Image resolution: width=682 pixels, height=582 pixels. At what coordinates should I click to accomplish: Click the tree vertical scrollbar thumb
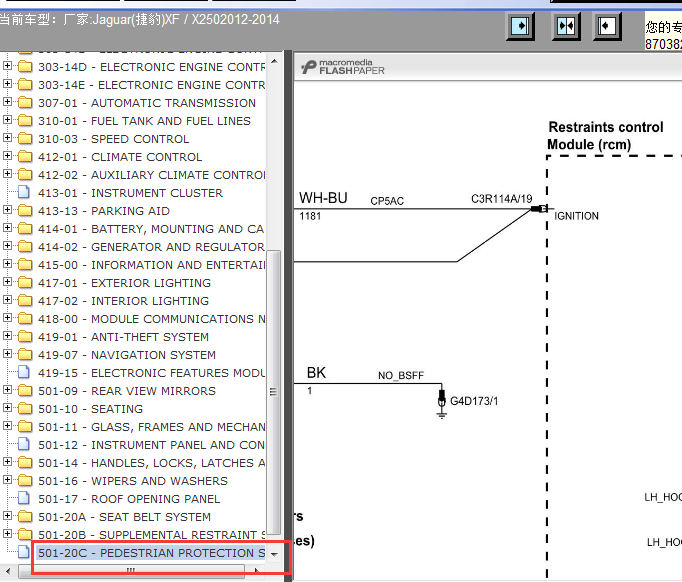pyautogui.click(x=274, y=391)
